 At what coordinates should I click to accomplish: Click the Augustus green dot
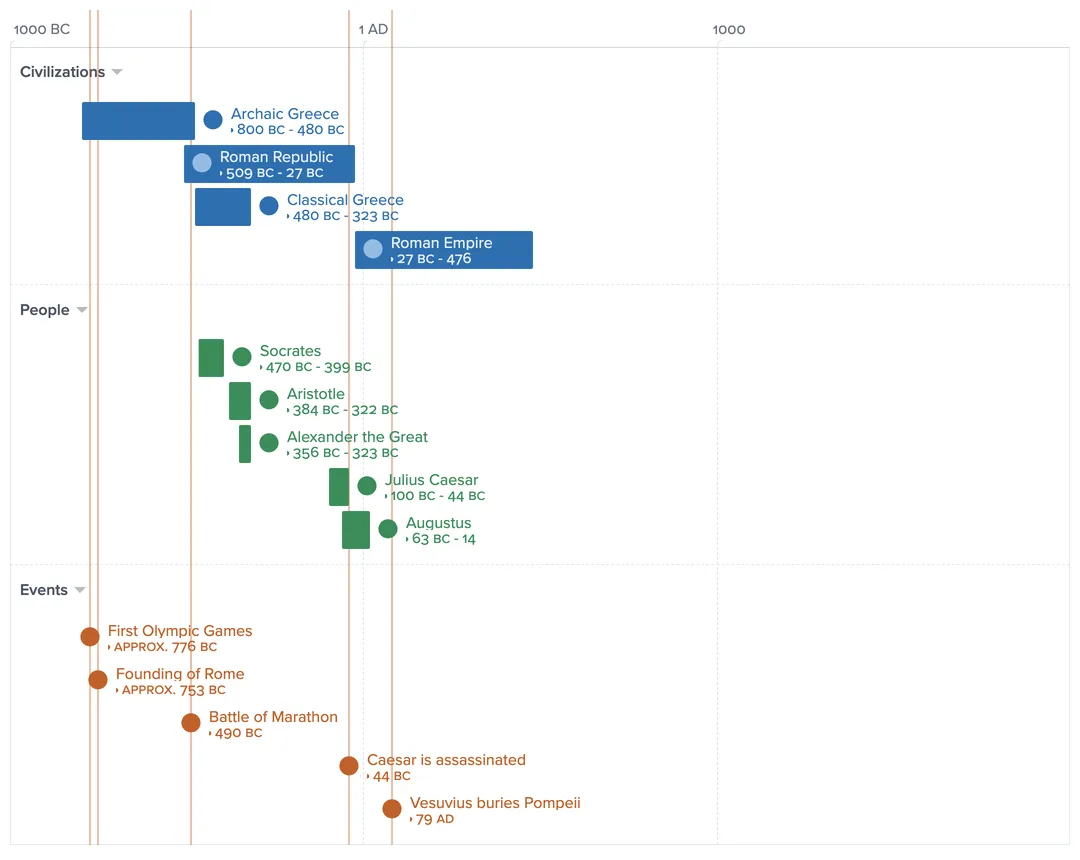(x=388, y=528)
